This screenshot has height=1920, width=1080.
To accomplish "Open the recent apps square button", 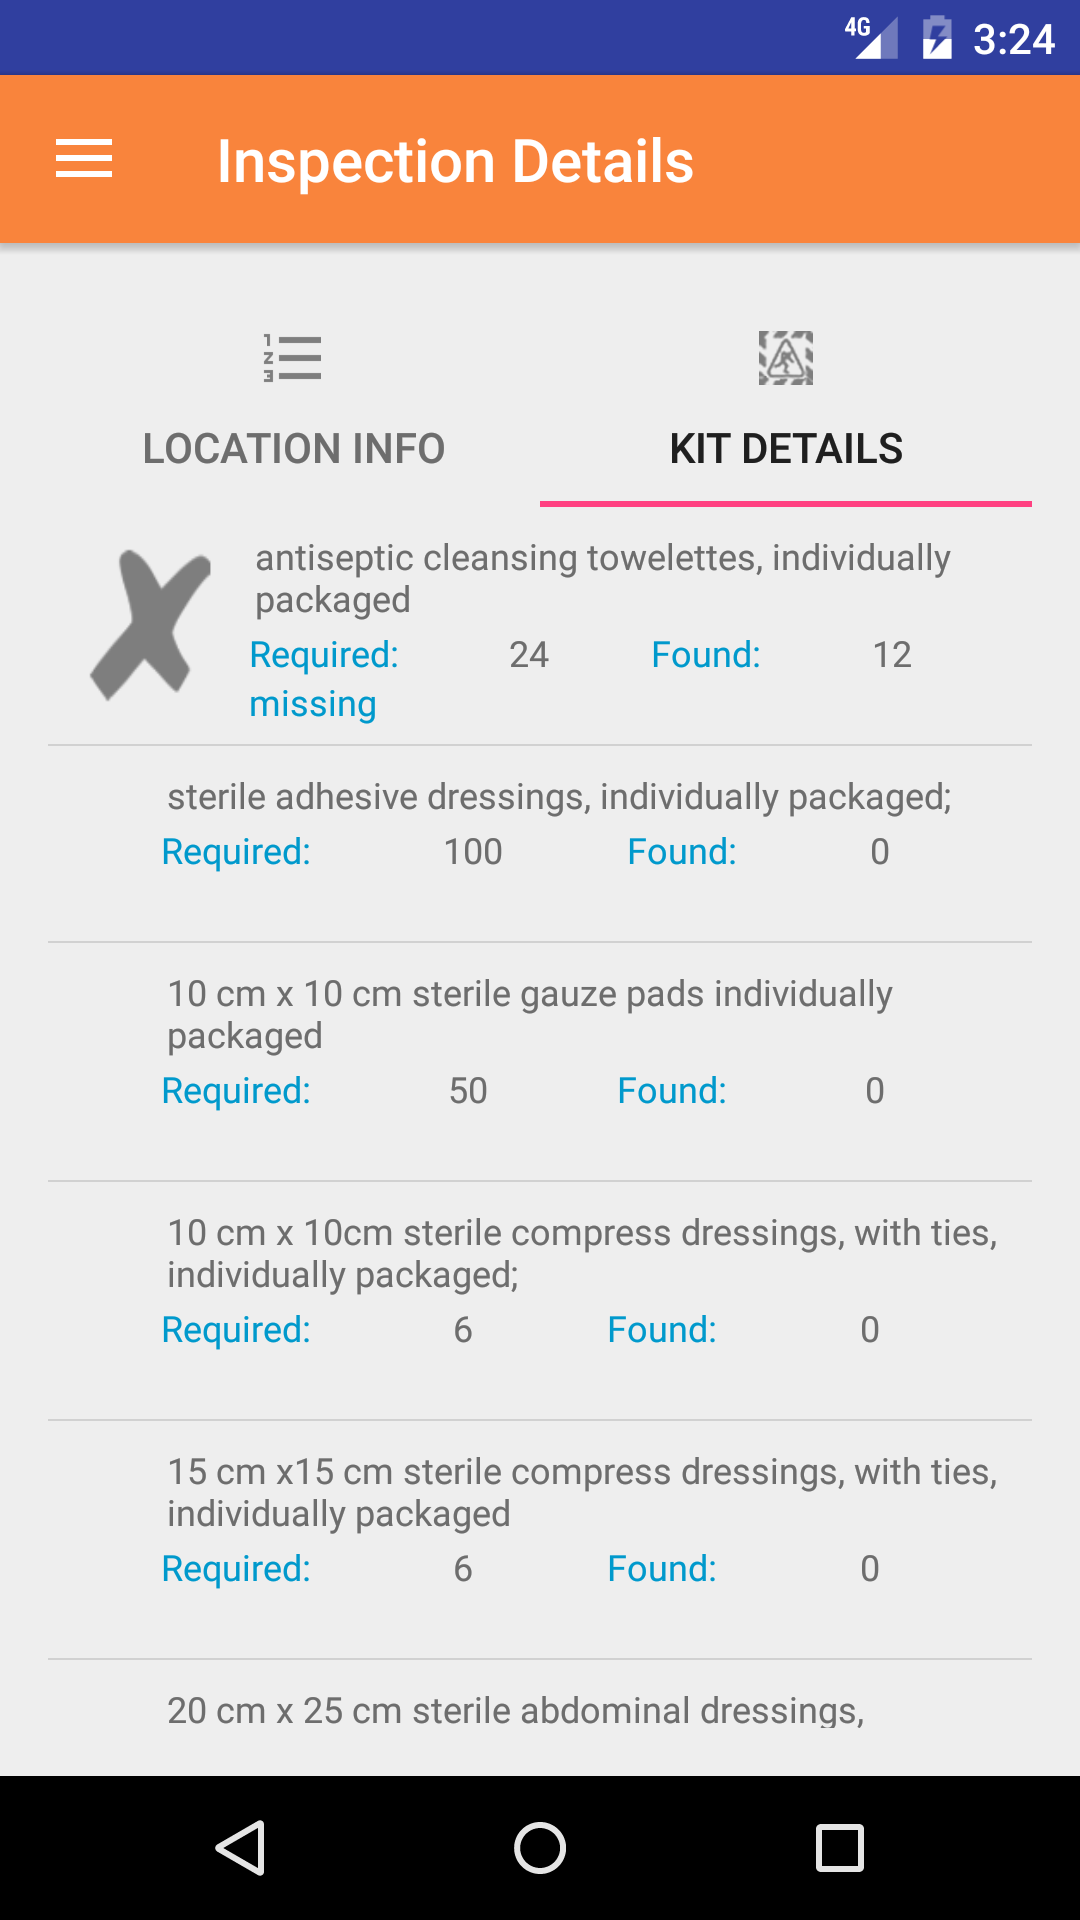I will [840, 1847].
